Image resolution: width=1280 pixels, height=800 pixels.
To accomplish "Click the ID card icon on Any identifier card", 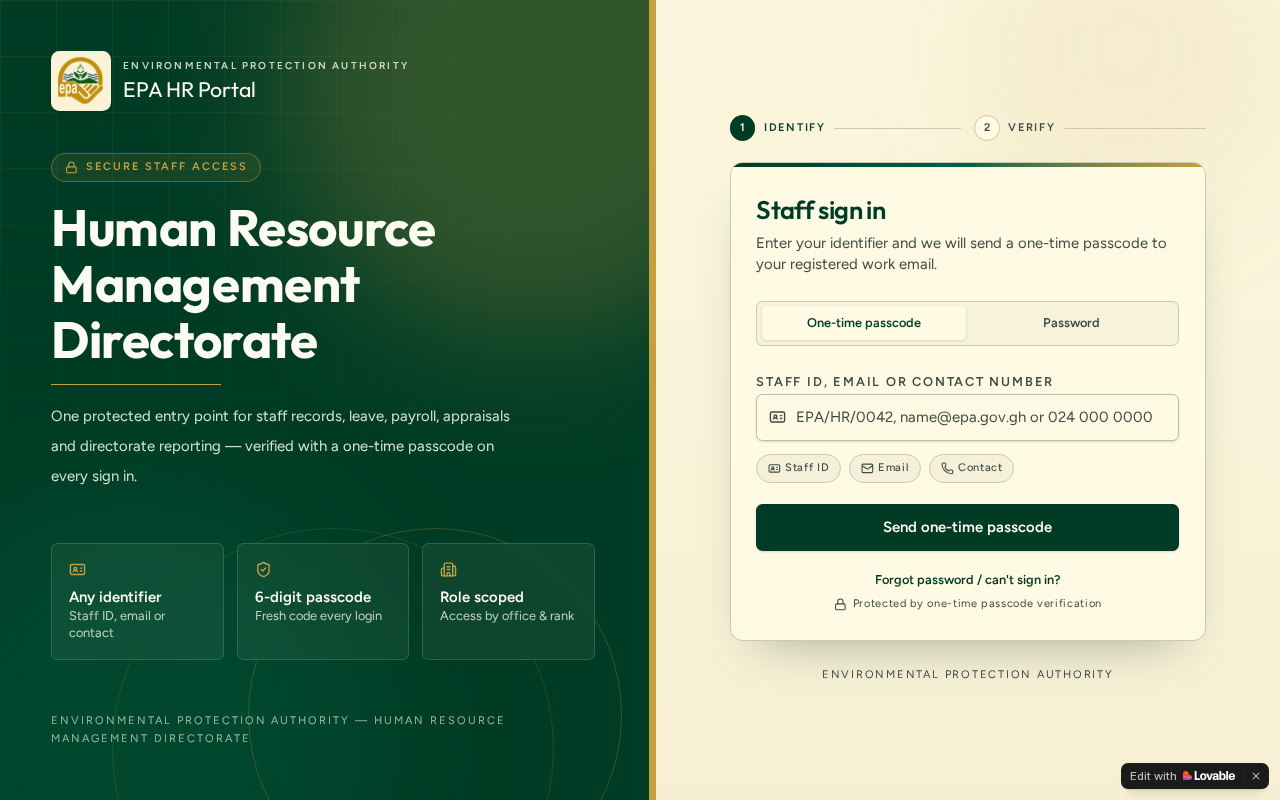I will (77, 569).
